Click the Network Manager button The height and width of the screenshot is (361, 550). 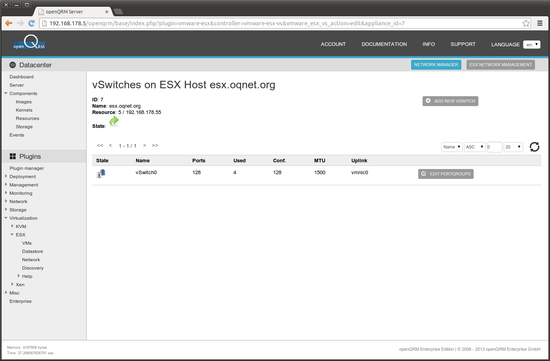click(x=436, y=65)
